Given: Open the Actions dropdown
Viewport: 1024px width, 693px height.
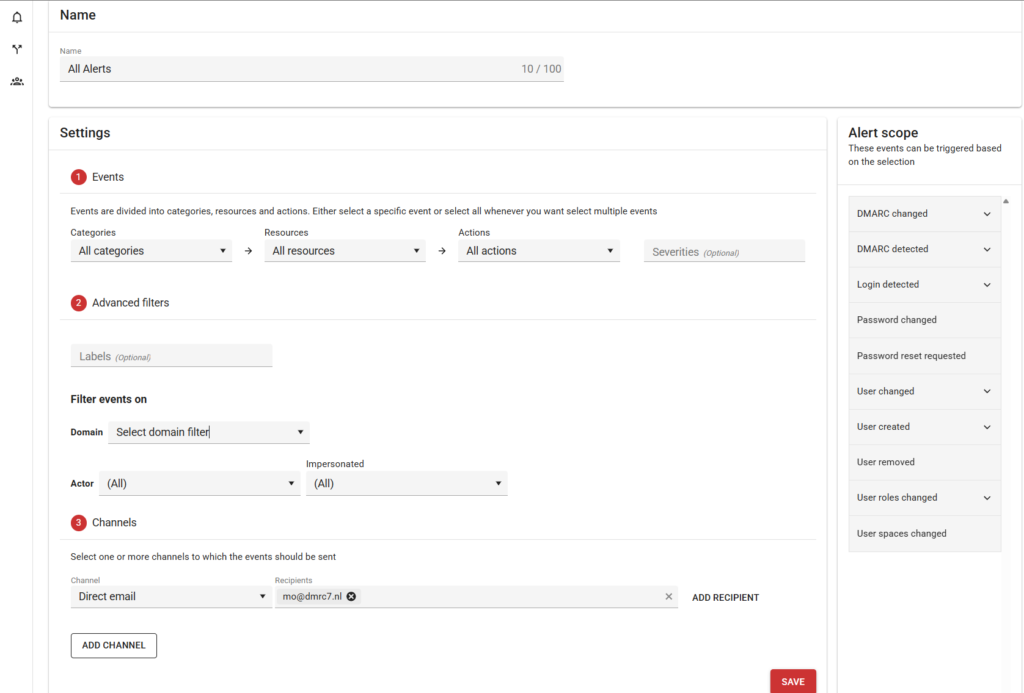Looking at the screenshot, I should (538, 251).
